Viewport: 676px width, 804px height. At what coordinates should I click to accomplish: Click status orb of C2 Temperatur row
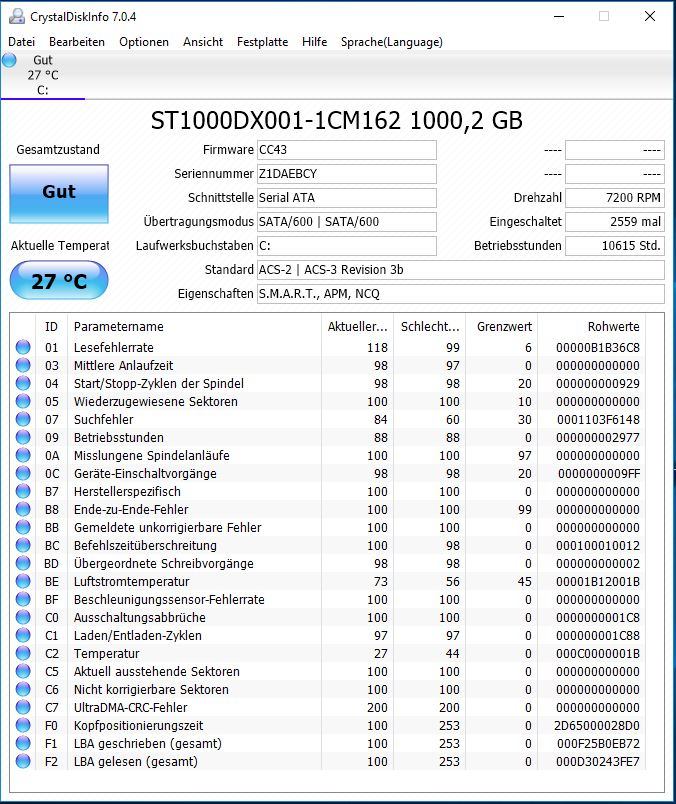(x=23, y=653)
